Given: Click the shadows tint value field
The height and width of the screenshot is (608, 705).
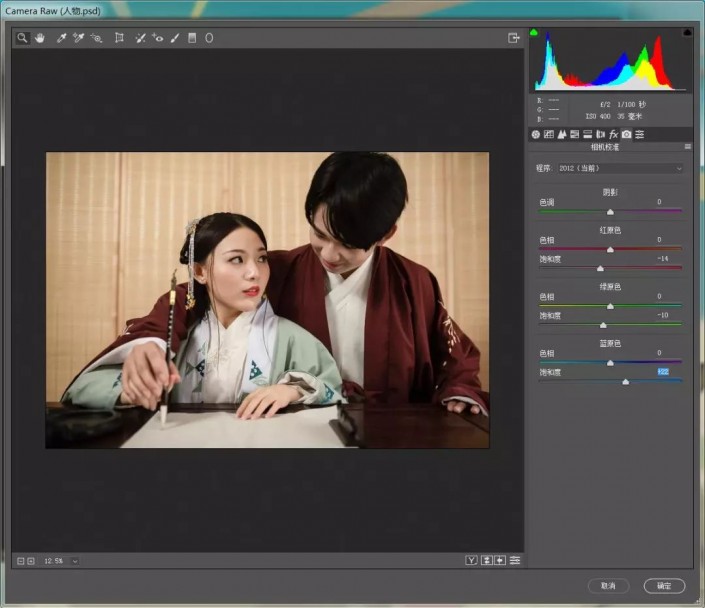Looking at the screenshot, I should tap(659, 202).
